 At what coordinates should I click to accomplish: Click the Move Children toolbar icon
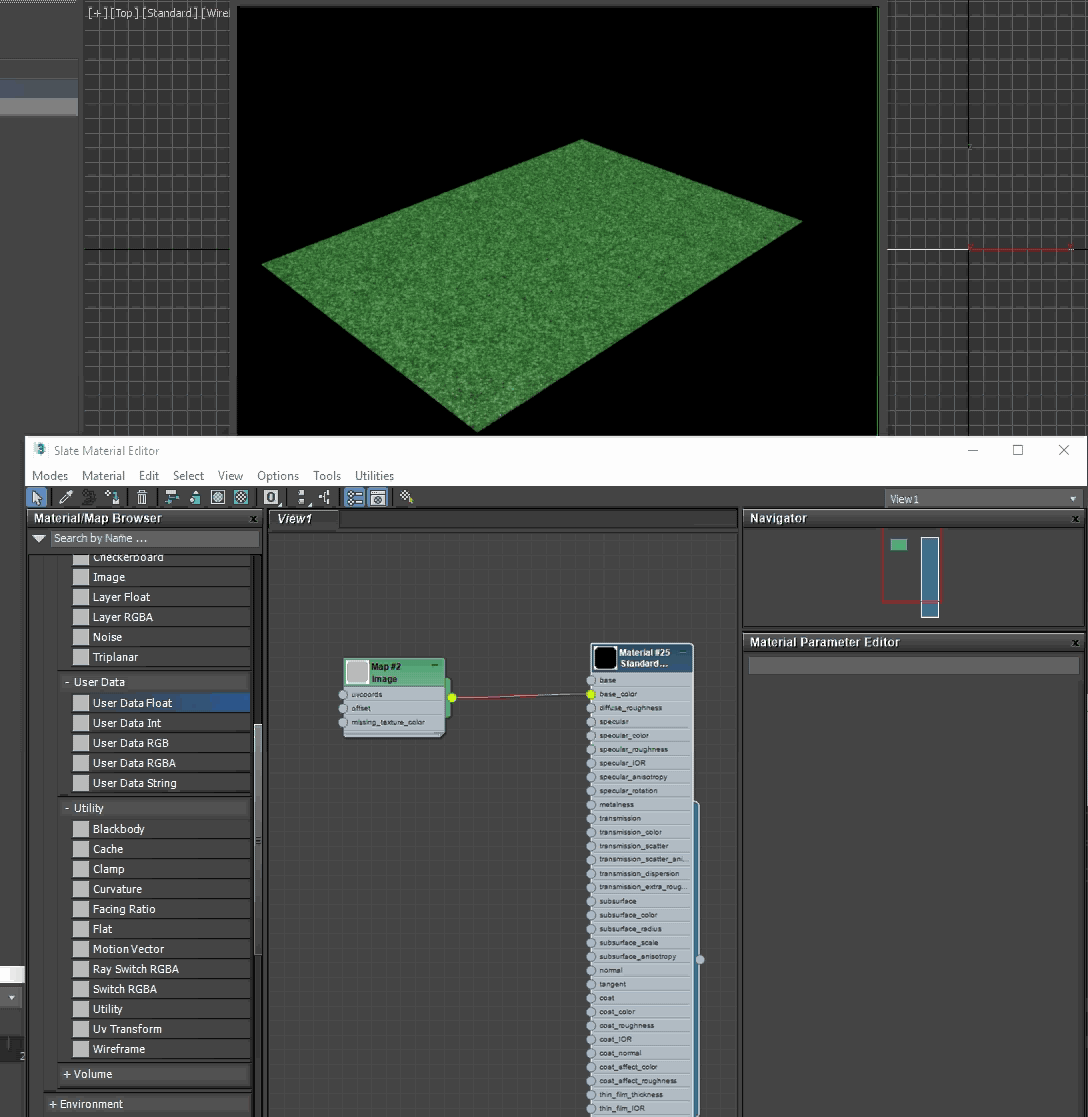(171, 497)
